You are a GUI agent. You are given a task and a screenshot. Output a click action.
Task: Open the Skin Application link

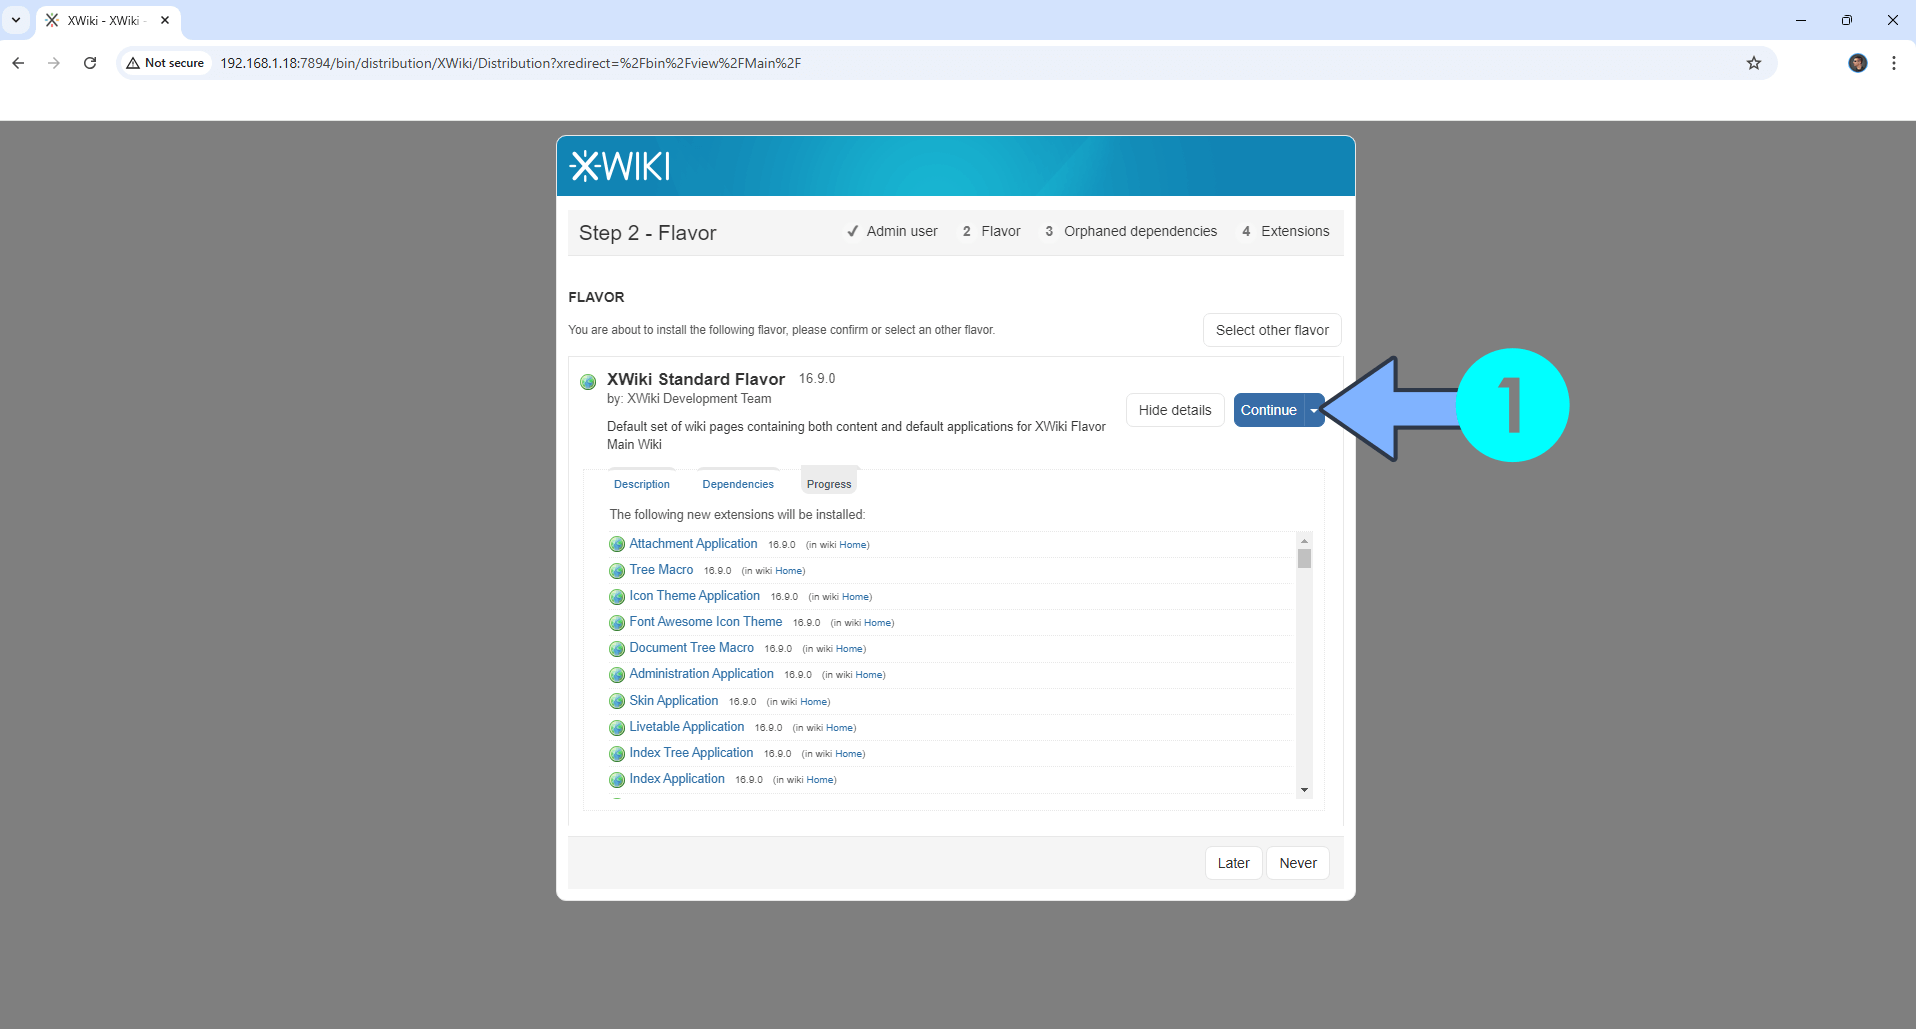(673, 701)
